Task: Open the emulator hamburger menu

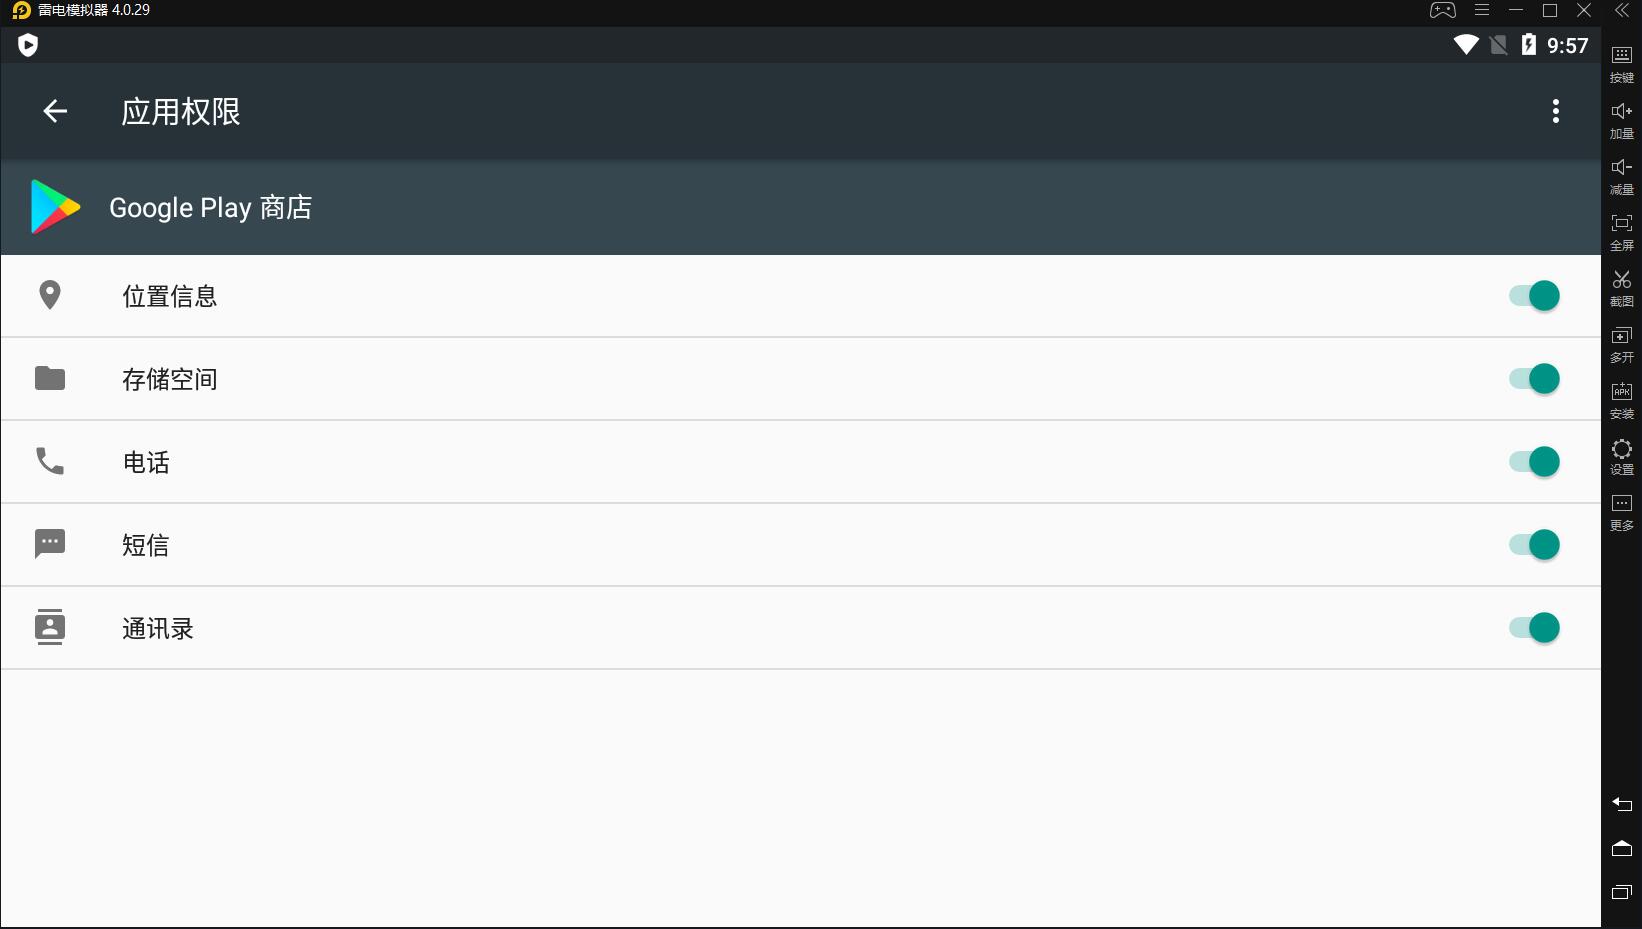Action: tap(1482, 10)
